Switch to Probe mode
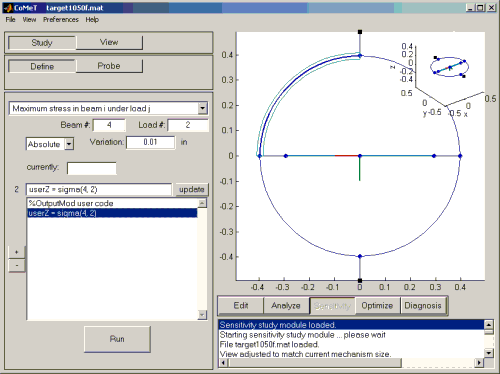 click(109, 66)
